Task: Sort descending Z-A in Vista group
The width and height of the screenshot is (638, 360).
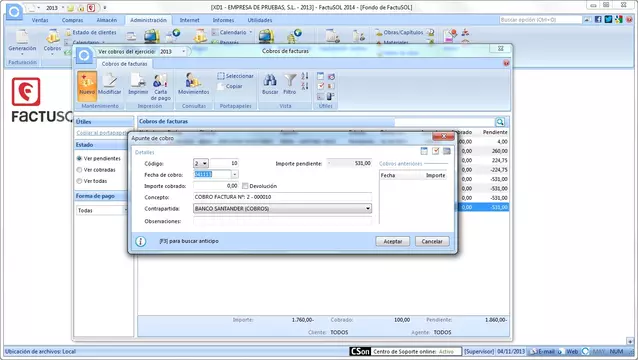Action: pyautogui.click(x=305, y=86)
